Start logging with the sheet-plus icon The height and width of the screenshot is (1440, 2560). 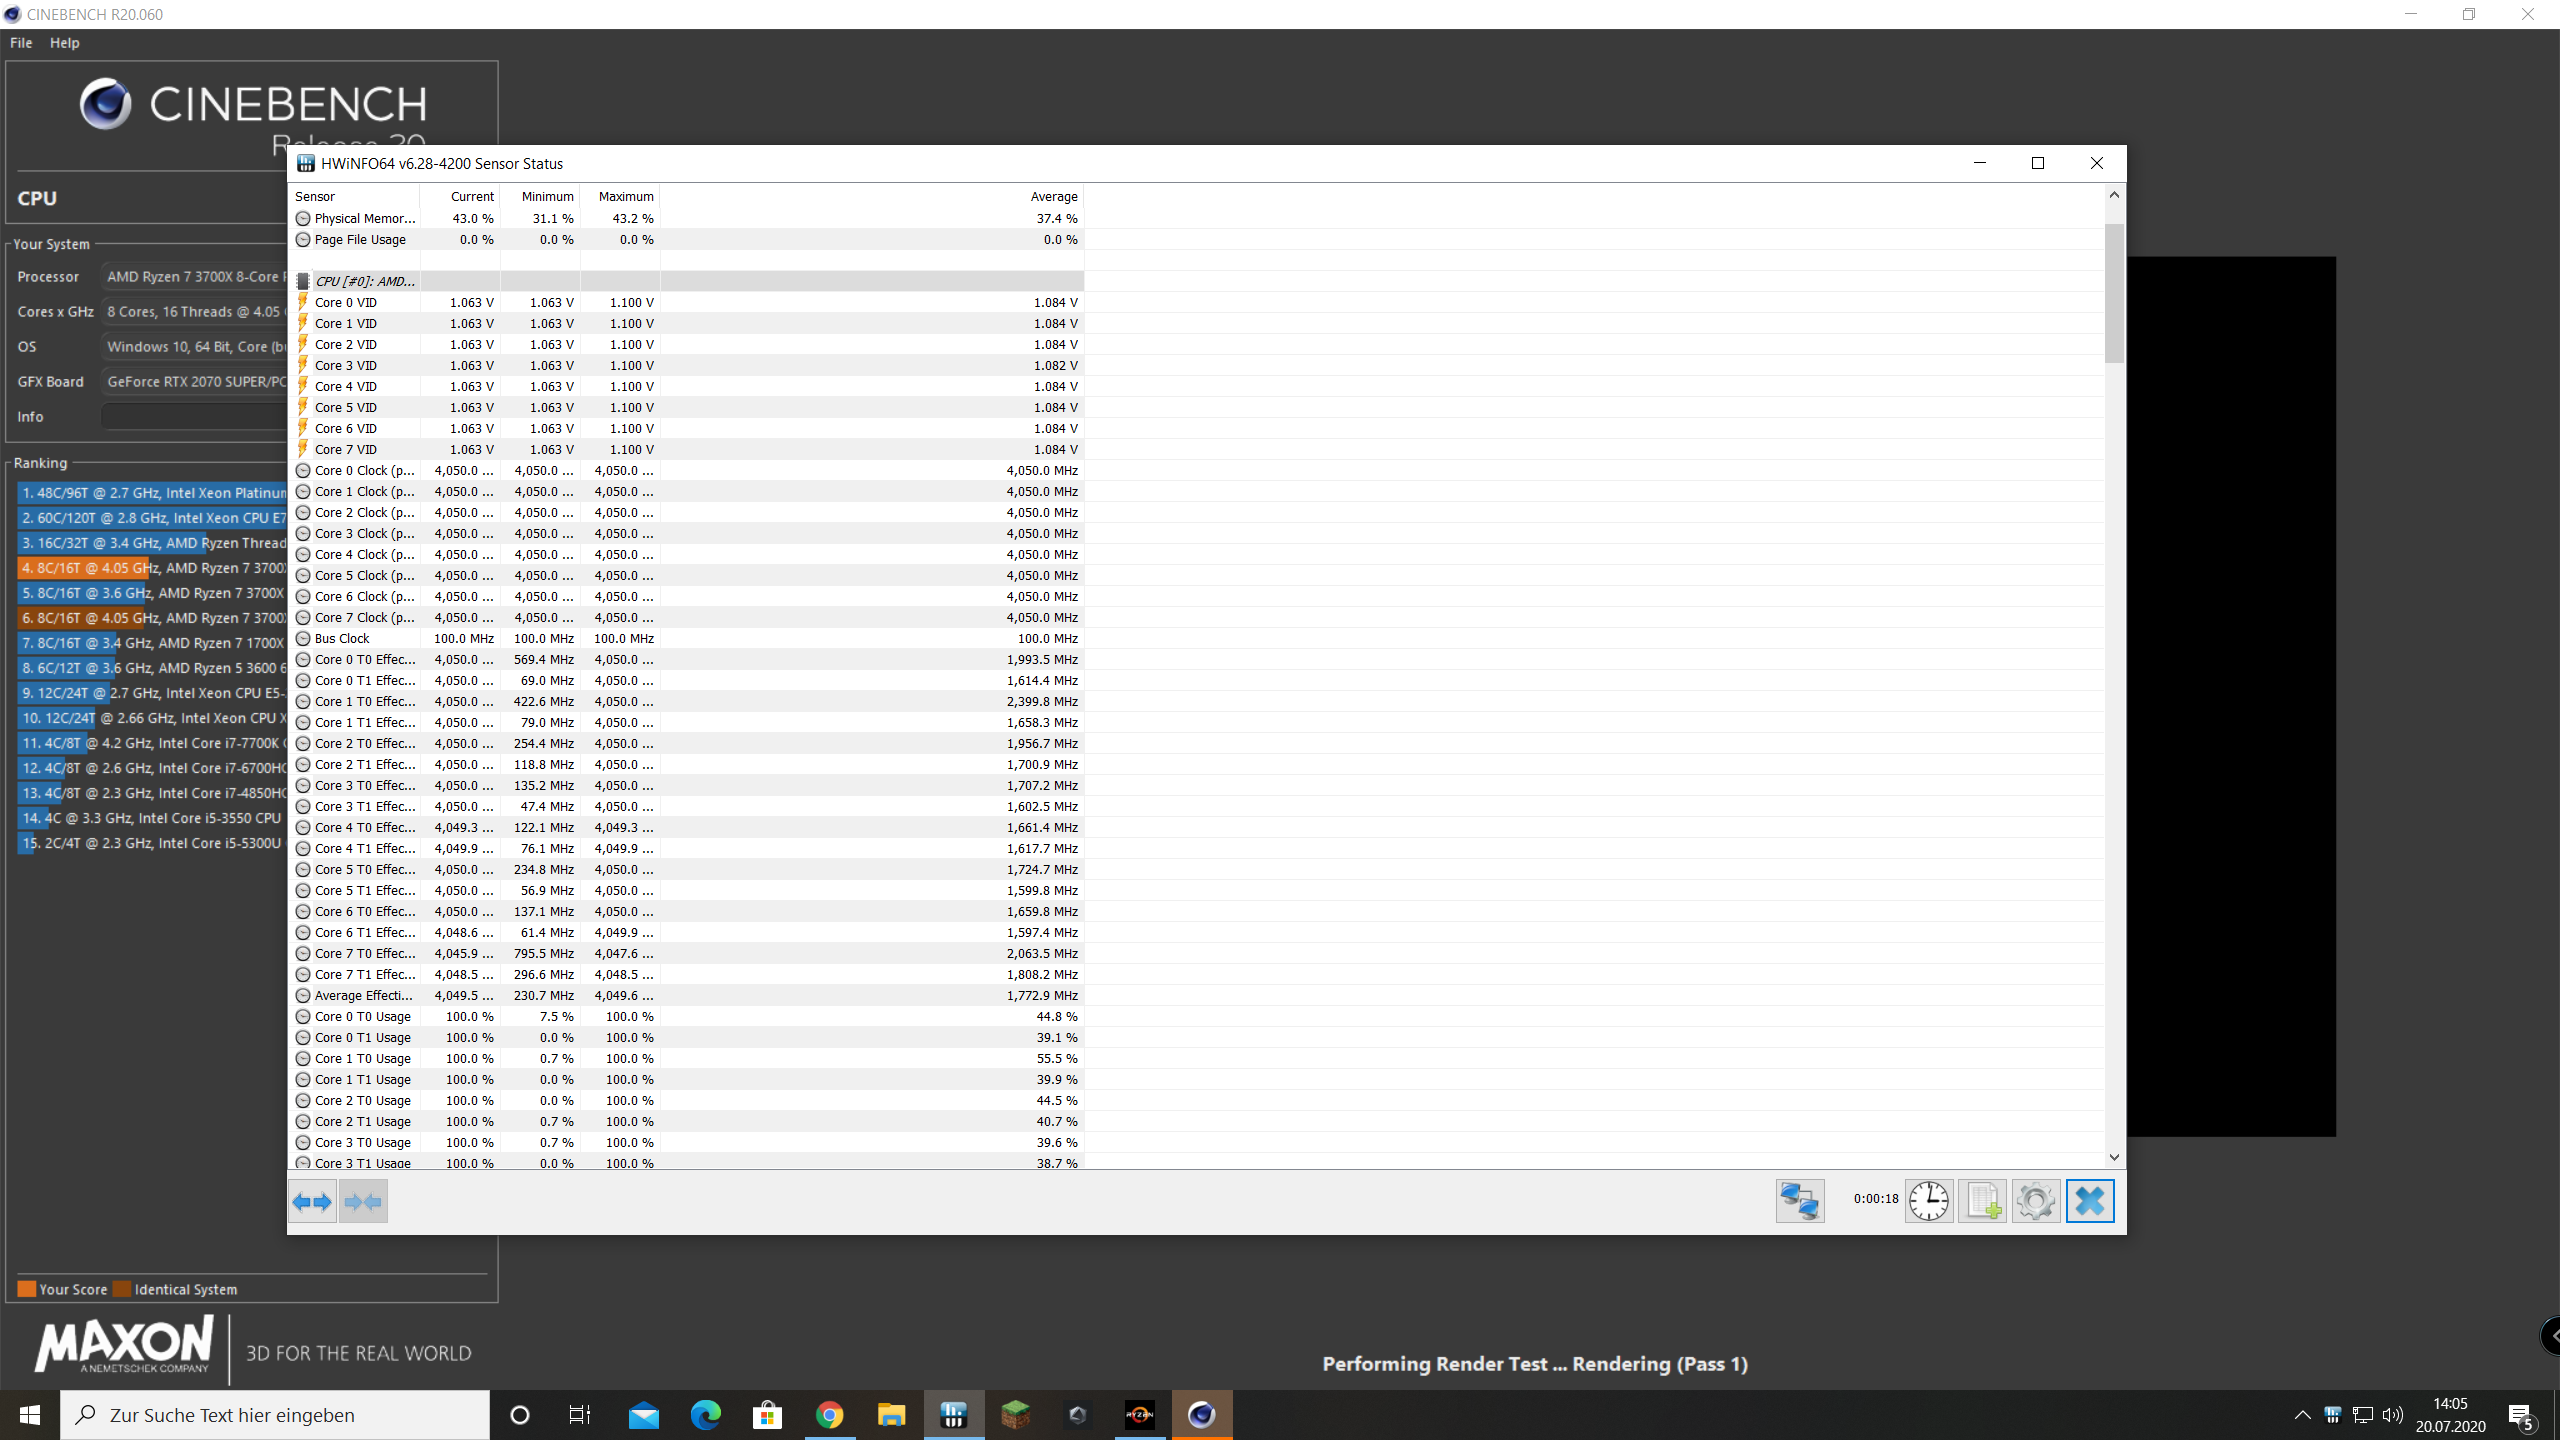pyautogui.click(x=1982, y=1201)
